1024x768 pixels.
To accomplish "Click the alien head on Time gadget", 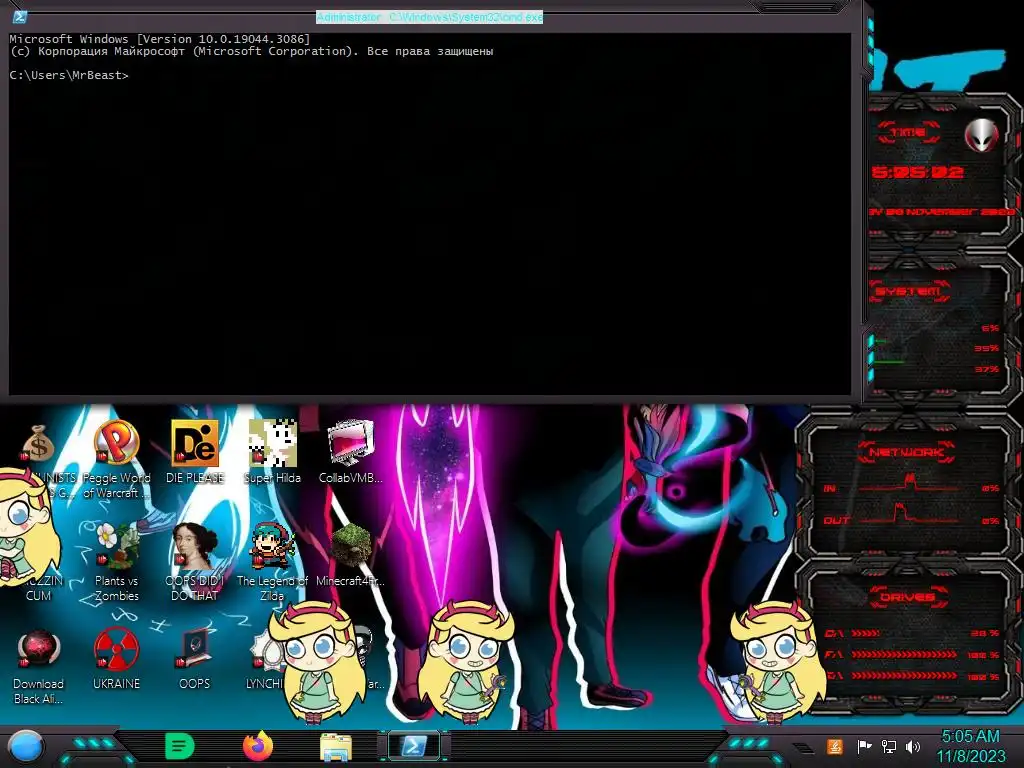I will [982, 135].
